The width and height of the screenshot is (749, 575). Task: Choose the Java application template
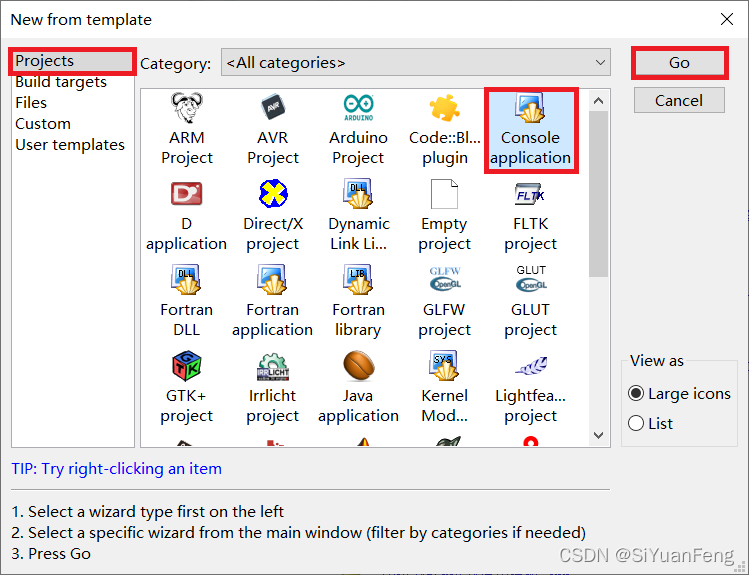358,388
